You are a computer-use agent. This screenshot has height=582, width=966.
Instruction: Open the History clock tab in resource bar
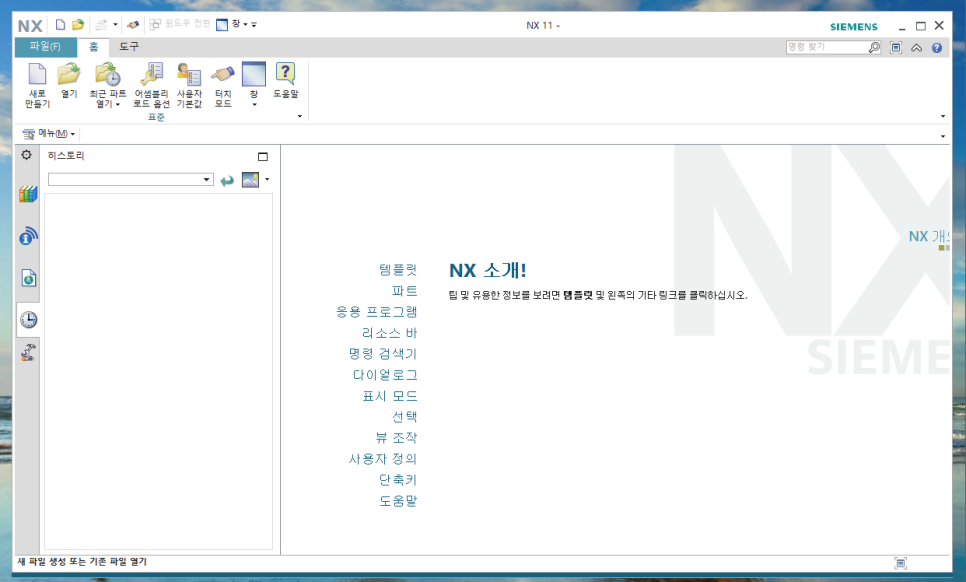[x=28, y=319]
